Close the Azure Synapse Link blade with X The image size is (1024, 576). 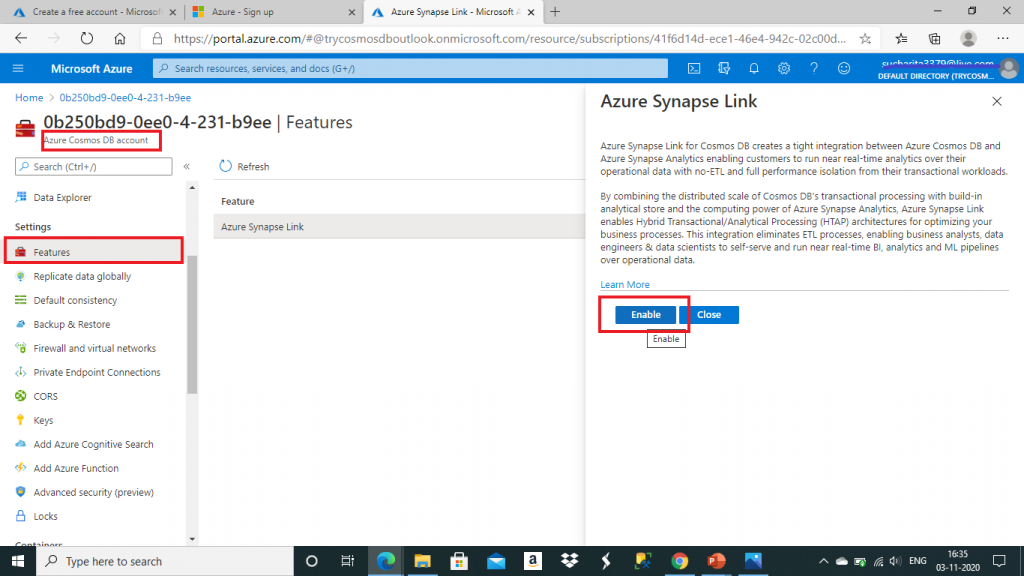coord(997,101)
